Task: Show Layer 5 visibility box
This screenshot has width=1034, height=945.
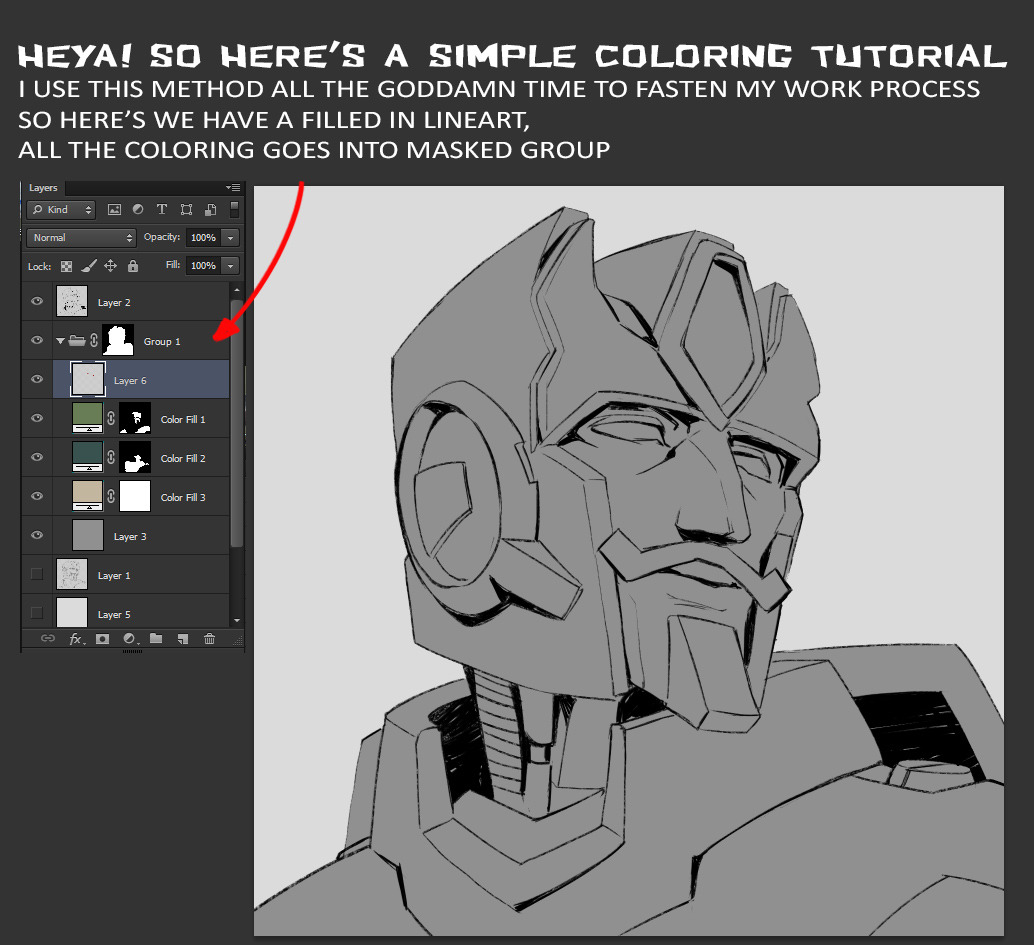Action: coord(37,613)
